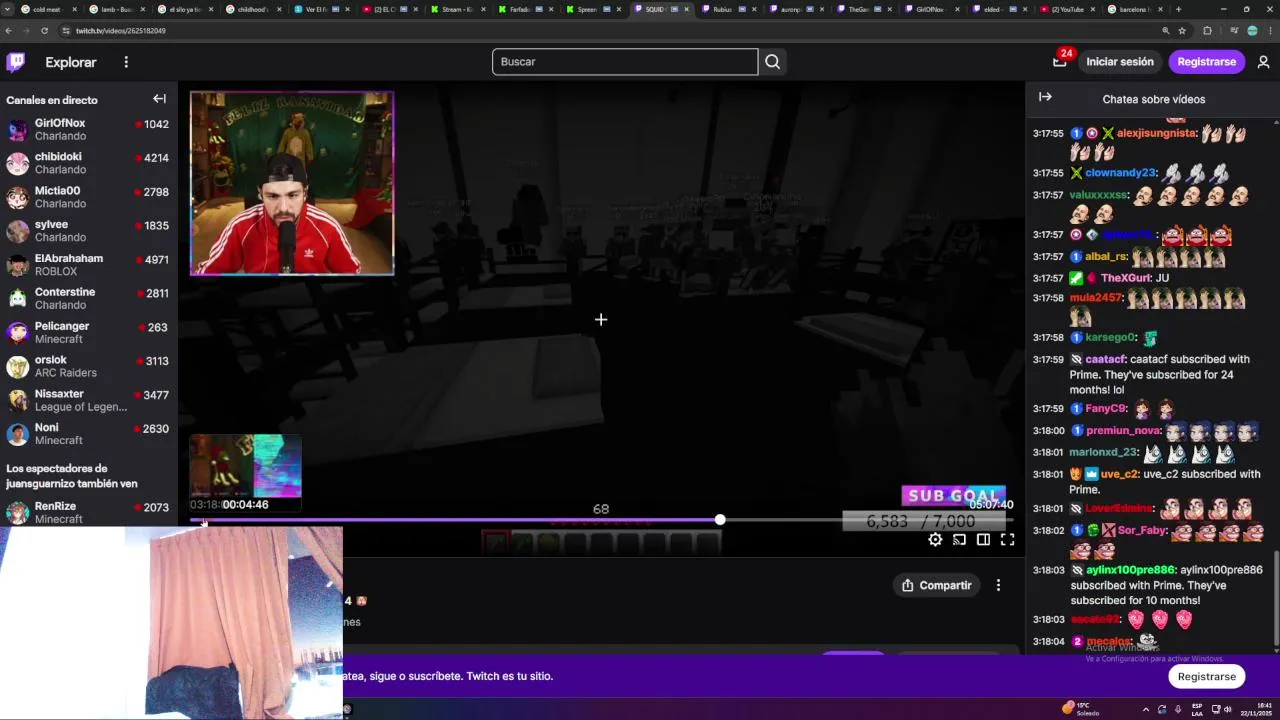The width and height of the screenshot is (1280, 720).
Task: Click the bottom banner Registrarse button
Action: pyautogui.click(x=1206, y=677)
